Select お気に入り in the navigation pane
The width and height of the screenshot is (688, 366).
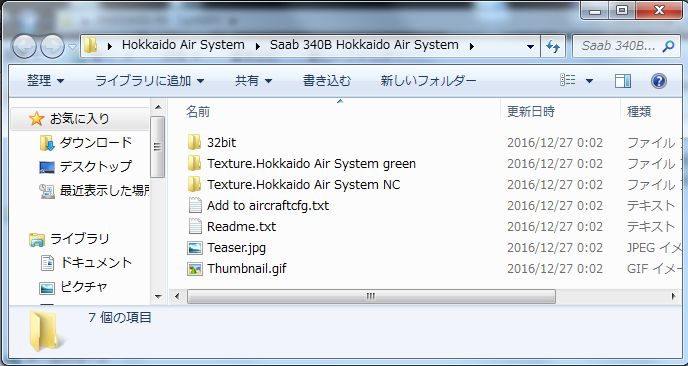(x=79, y=118)
